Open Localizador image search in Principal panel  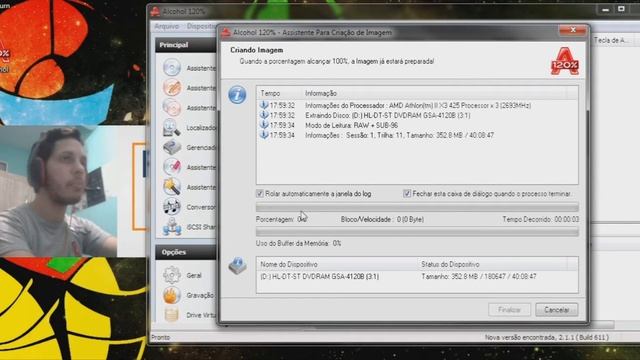tap(189, 128)
